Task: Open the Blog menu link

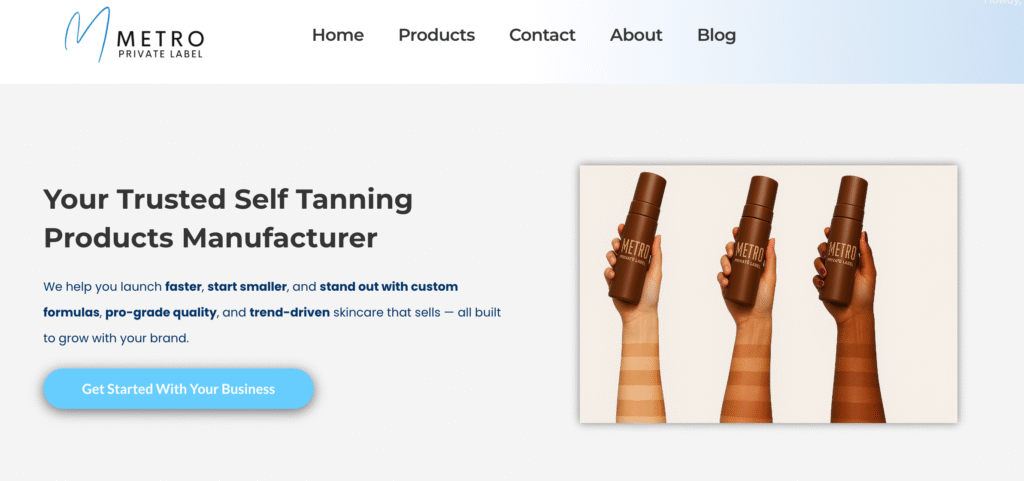Action: click(716, 35)
